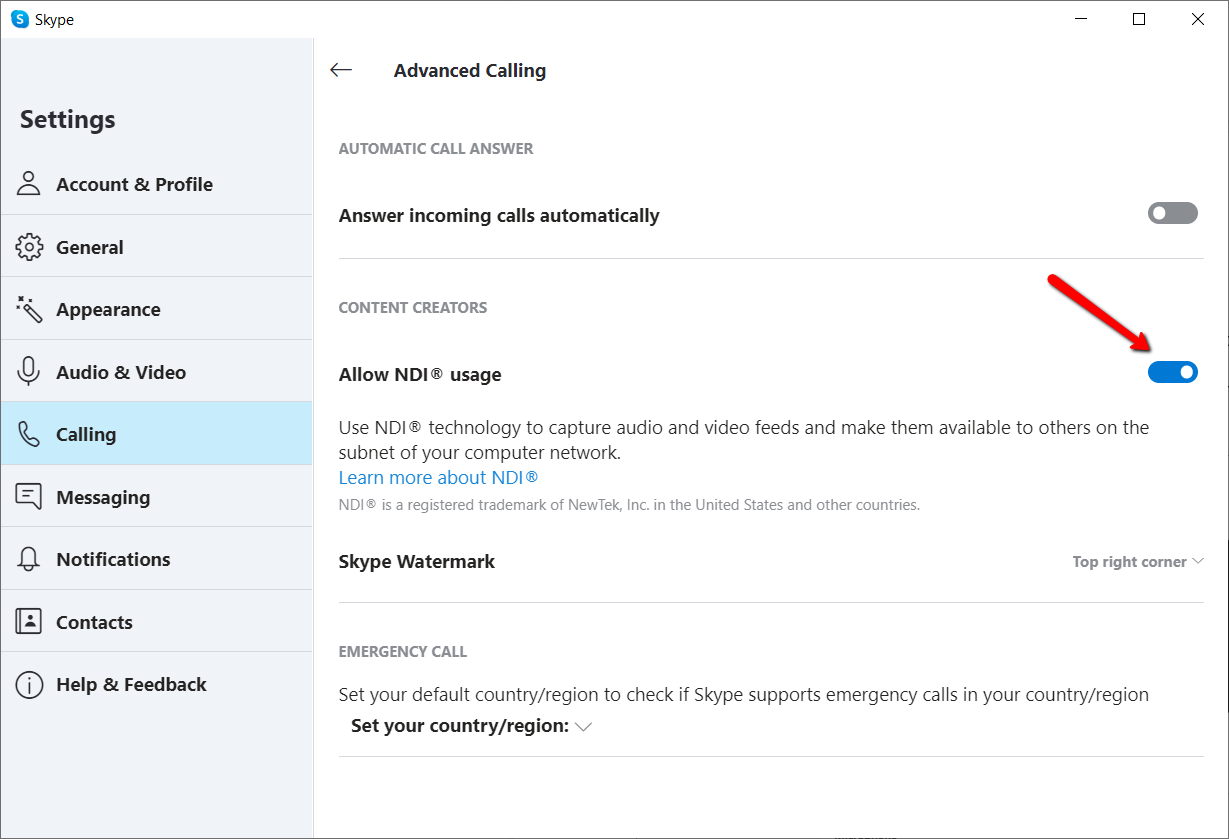Click the Skype Watermark label
This screenshot has width=1229, height=839.
point(417,562)
